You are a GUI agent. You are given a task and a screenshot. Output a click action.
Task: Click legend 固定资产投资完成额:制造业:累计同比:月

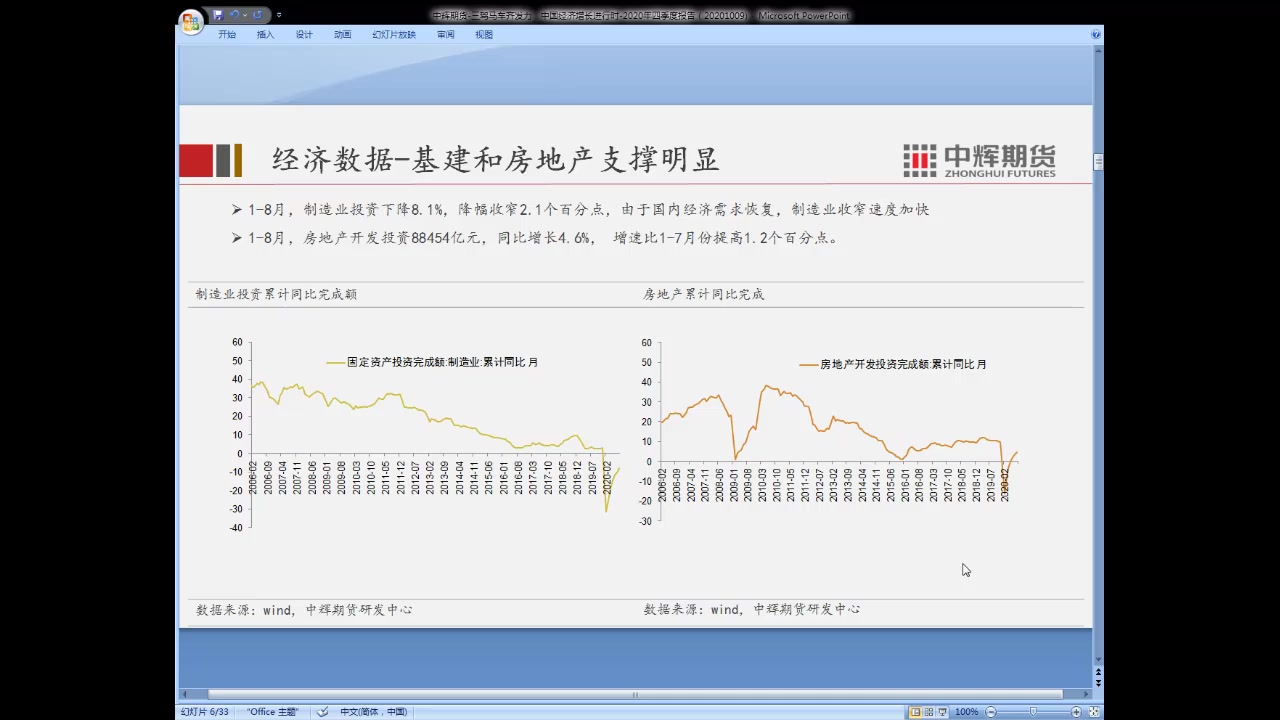click(x=433, y=362)
